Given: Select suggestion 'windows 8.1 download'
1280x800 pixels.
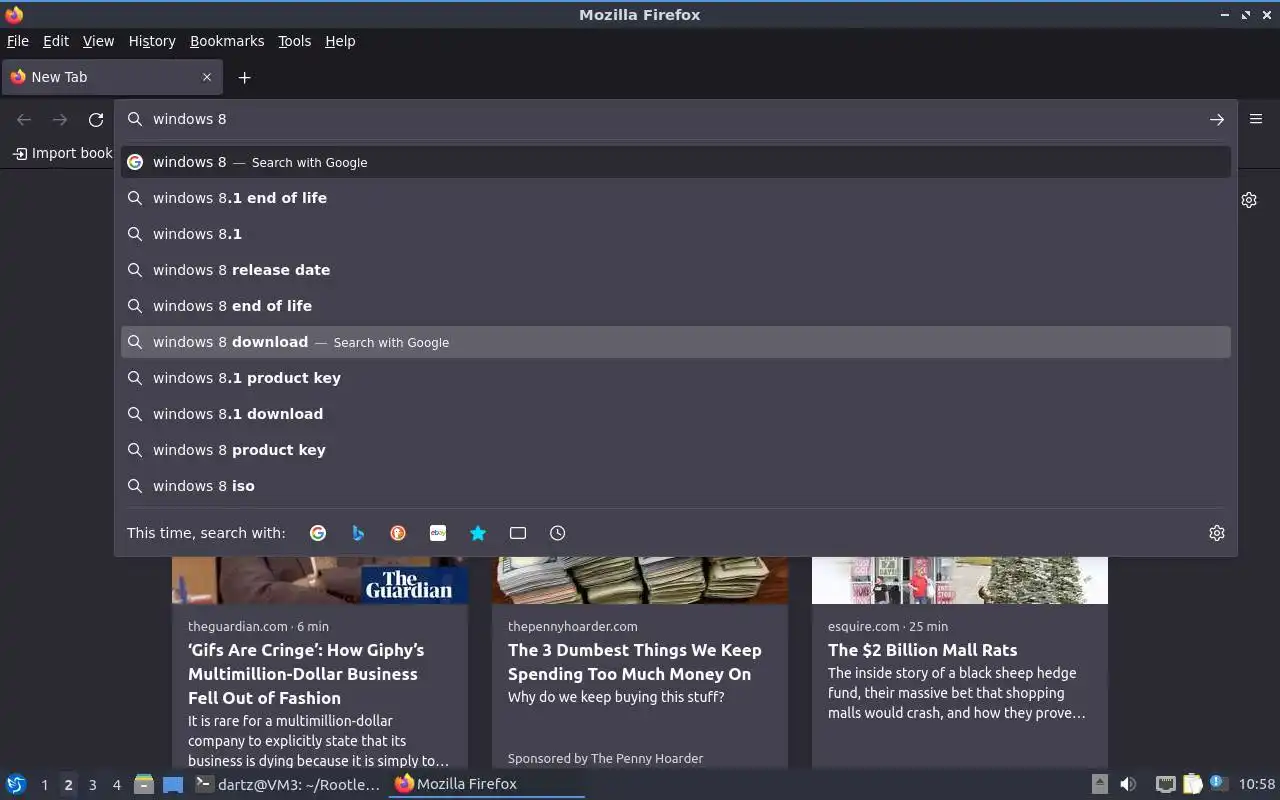Looking at the screenshot, I should (x=676, y=414).
